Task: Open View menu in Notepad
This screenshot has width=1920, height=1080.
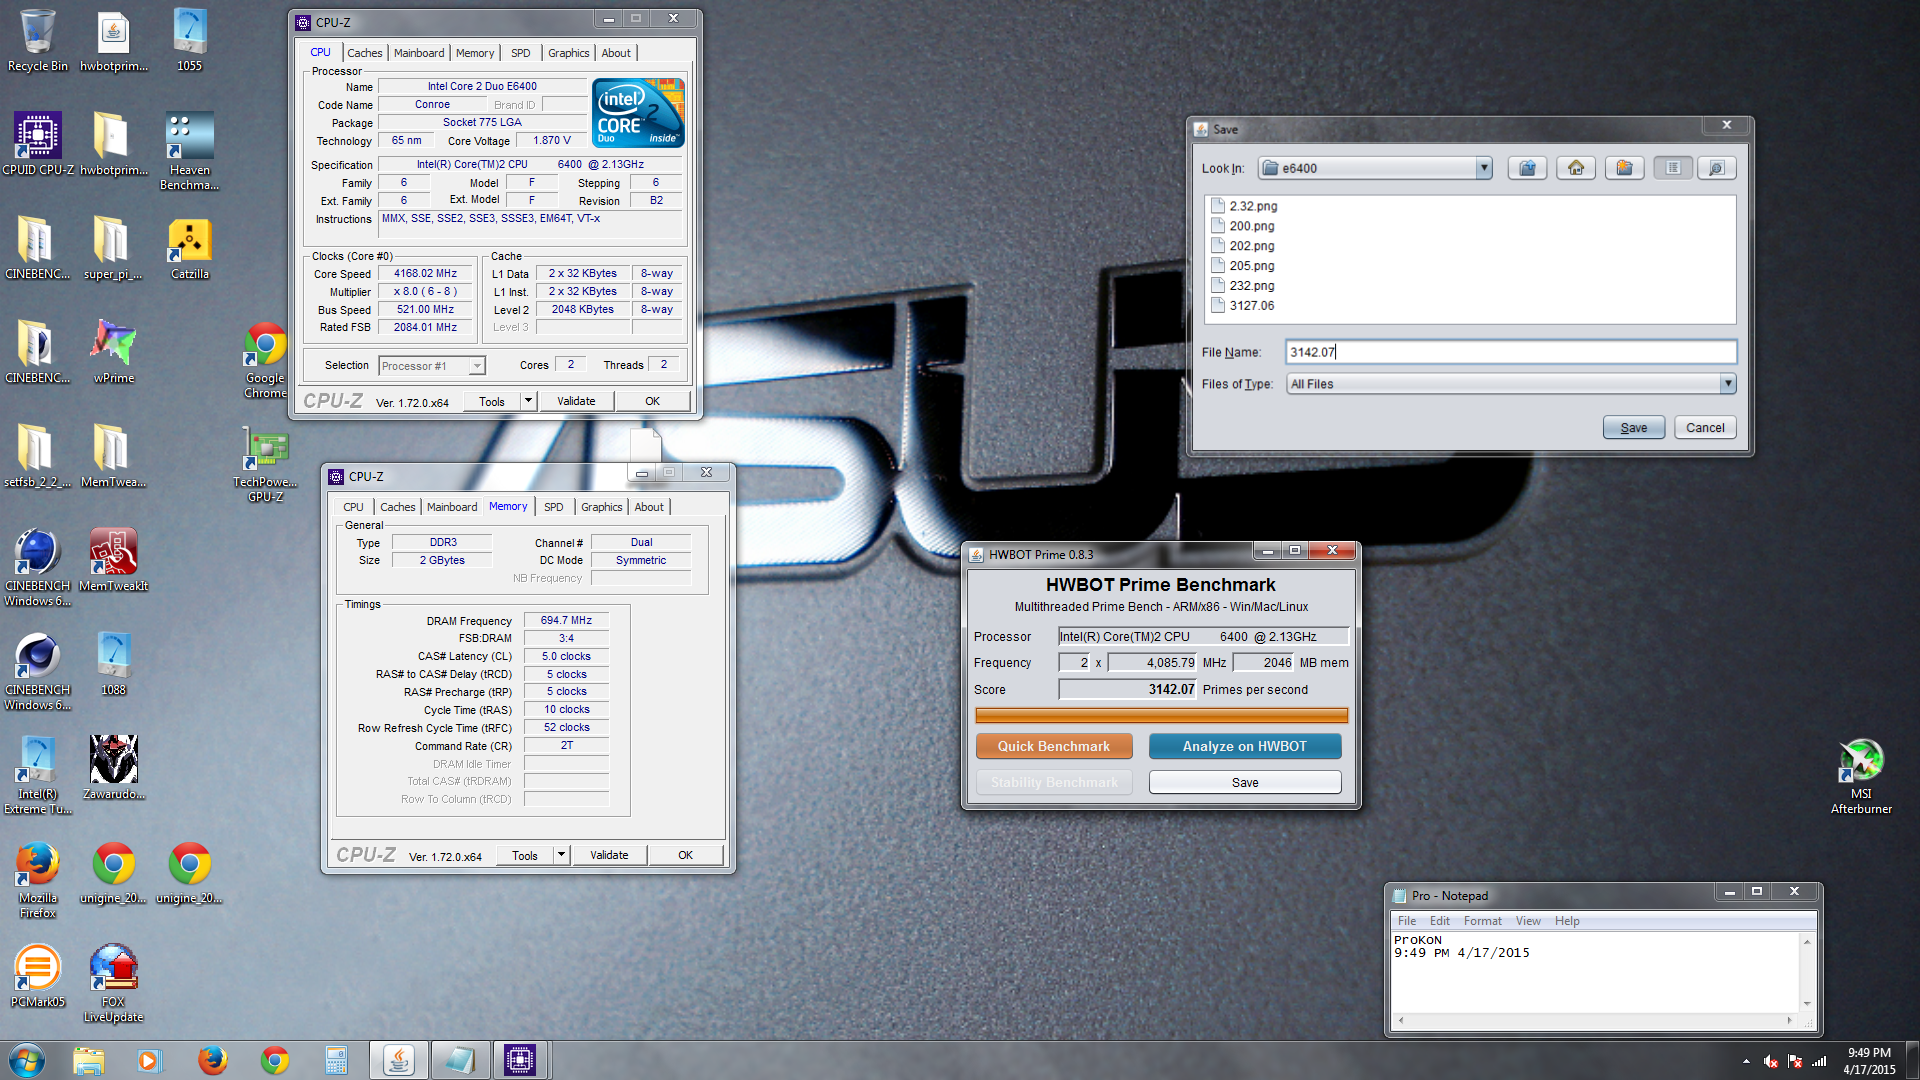Action: 1528,921
